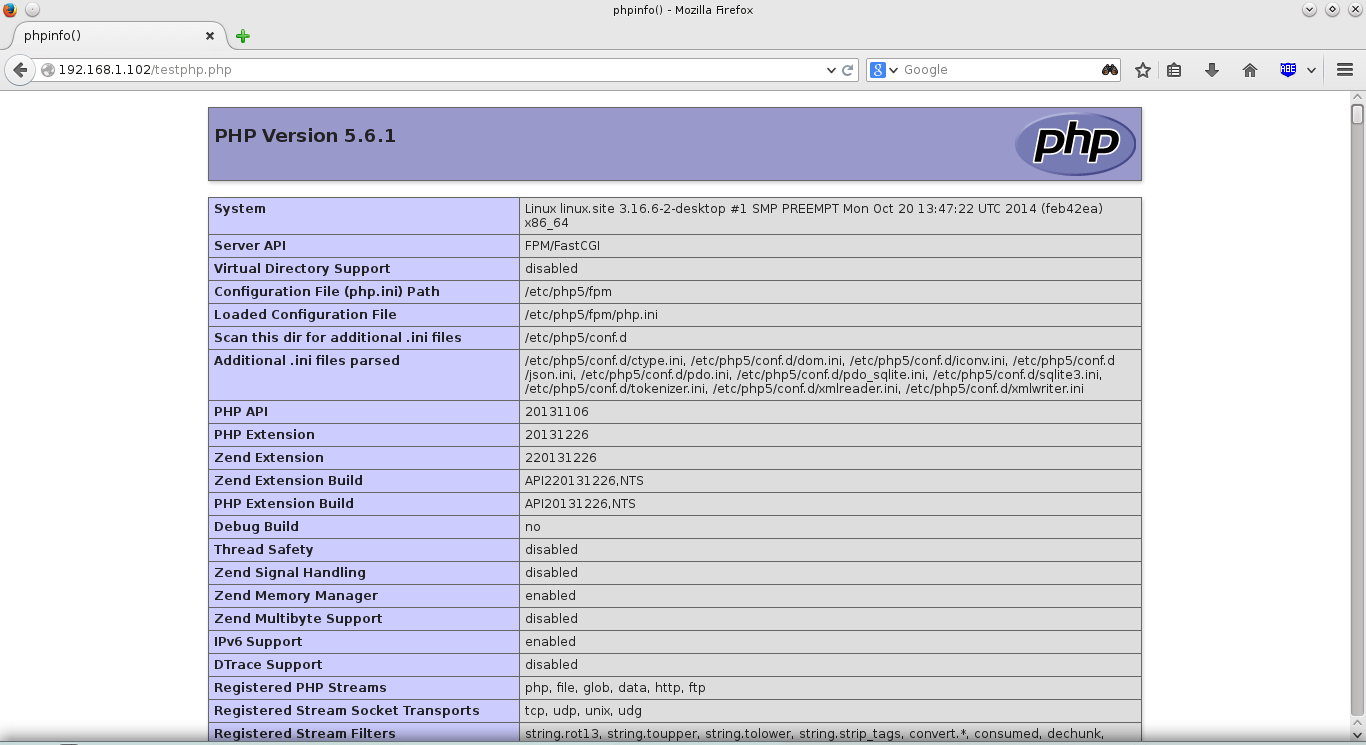The width and height of the screenshot is (1366, 745).
Task: Click the '/etc/php5/fpm/php.ini' value
Action: pos(591,315)
